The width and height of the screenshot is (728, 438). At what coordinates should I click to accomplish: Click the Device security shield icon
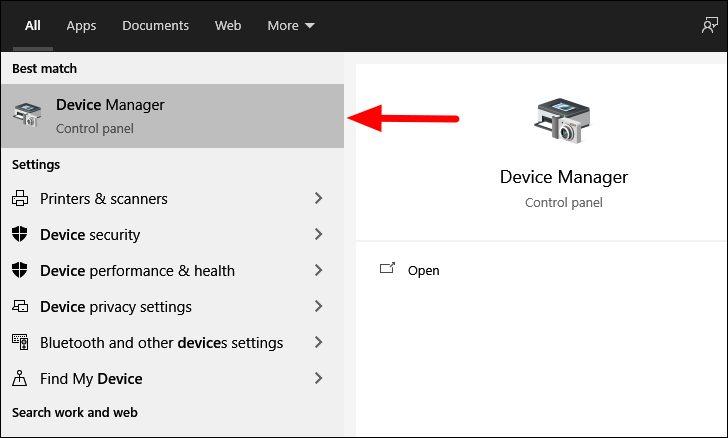(20, 234)
